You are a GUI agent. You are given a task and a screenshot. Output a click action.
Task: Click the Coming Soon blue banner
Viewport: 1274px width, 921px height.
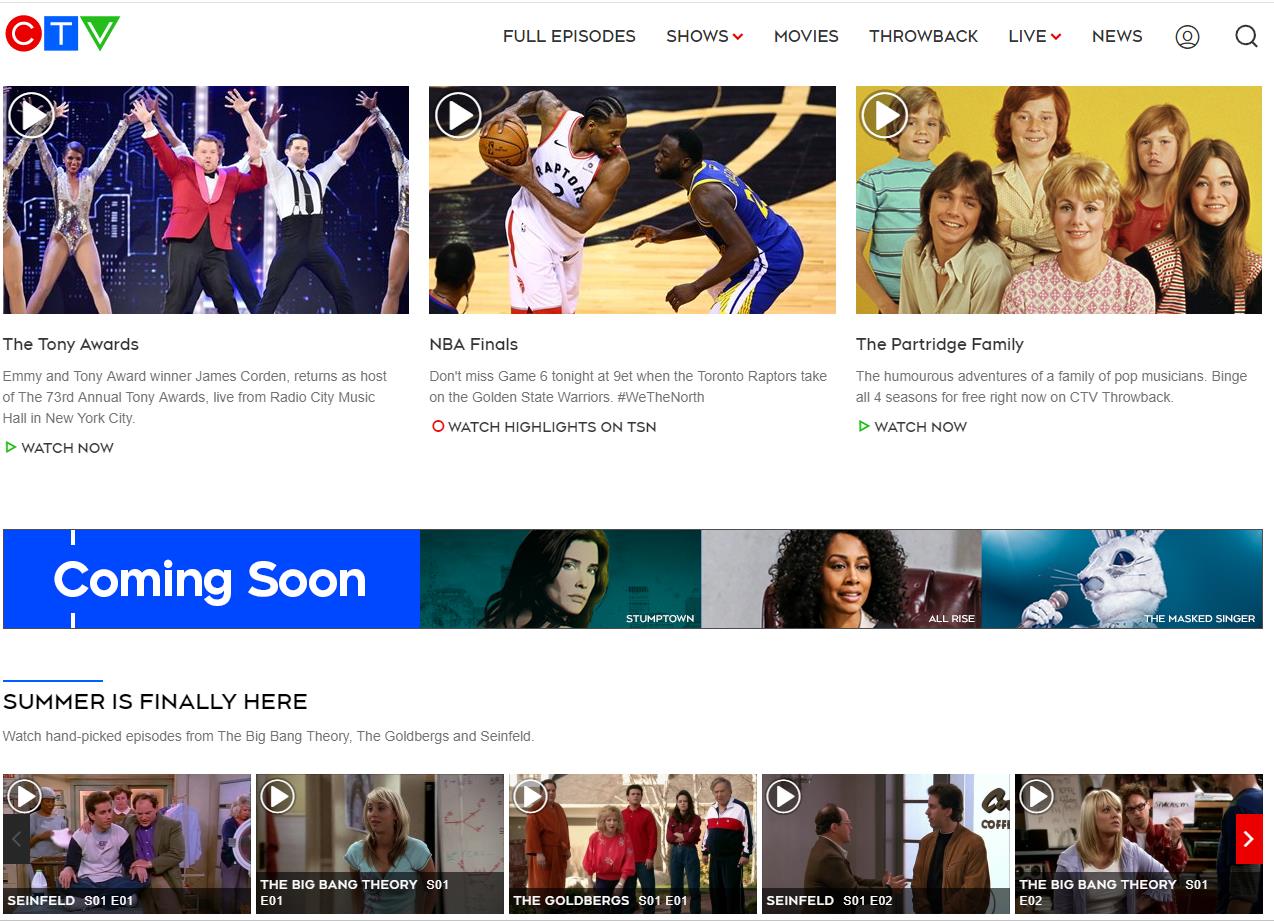(x=211, y=579)
